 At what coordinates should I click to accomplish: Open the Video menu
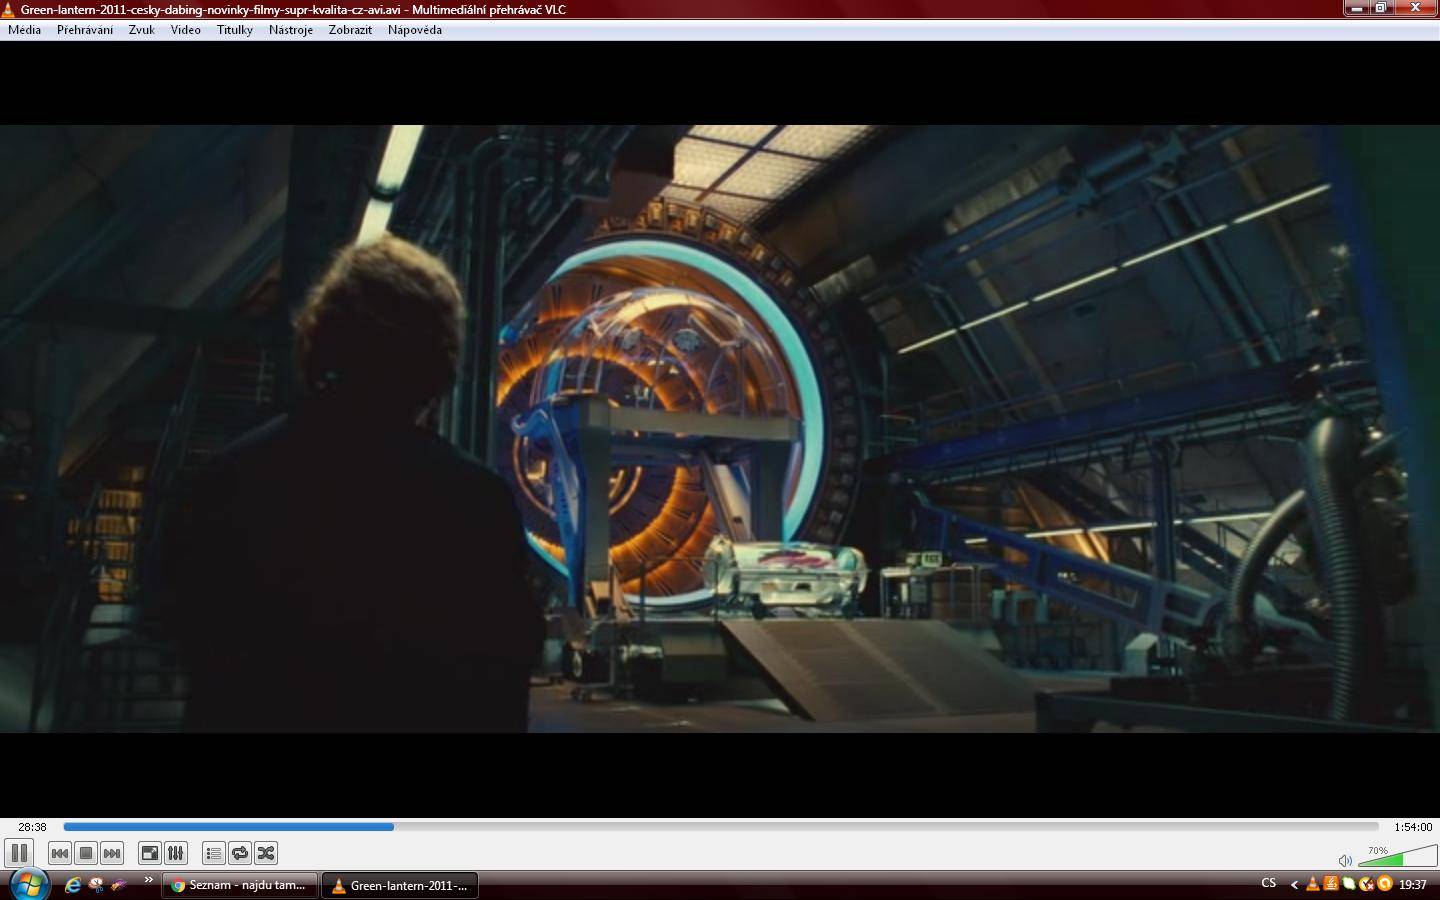pyautogui.click(x=185, y=30)
